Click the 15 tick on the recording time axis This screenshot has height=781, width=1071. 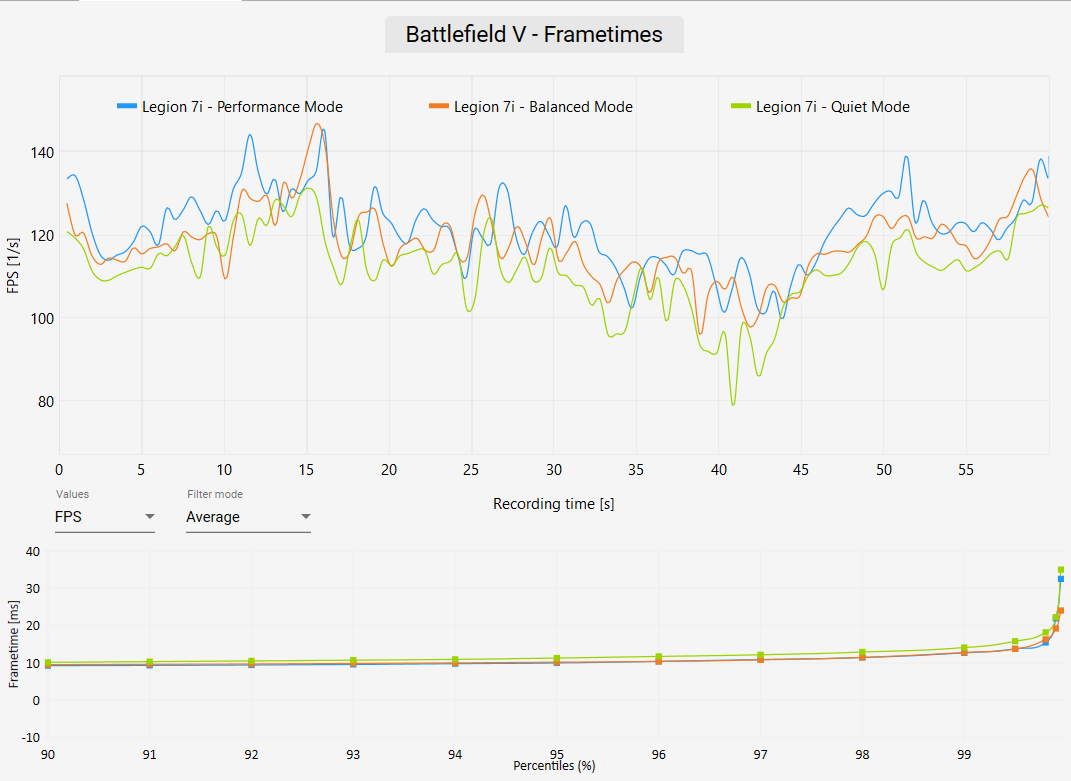click(306, 470)
